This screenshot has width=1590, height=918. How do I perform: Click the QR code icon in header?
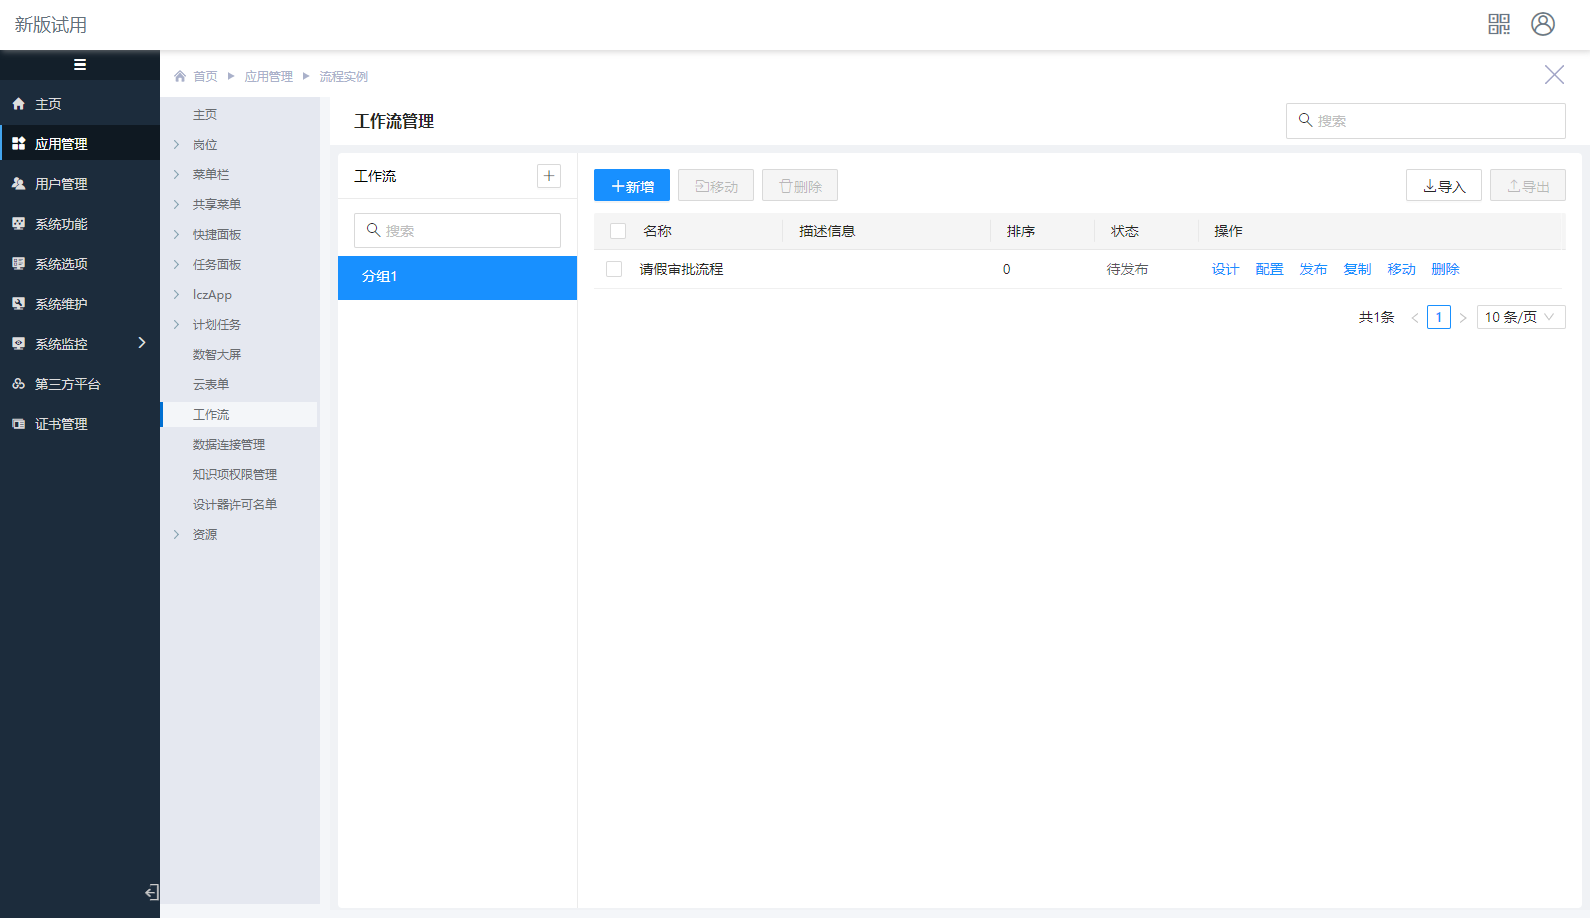coord(1498,24)
